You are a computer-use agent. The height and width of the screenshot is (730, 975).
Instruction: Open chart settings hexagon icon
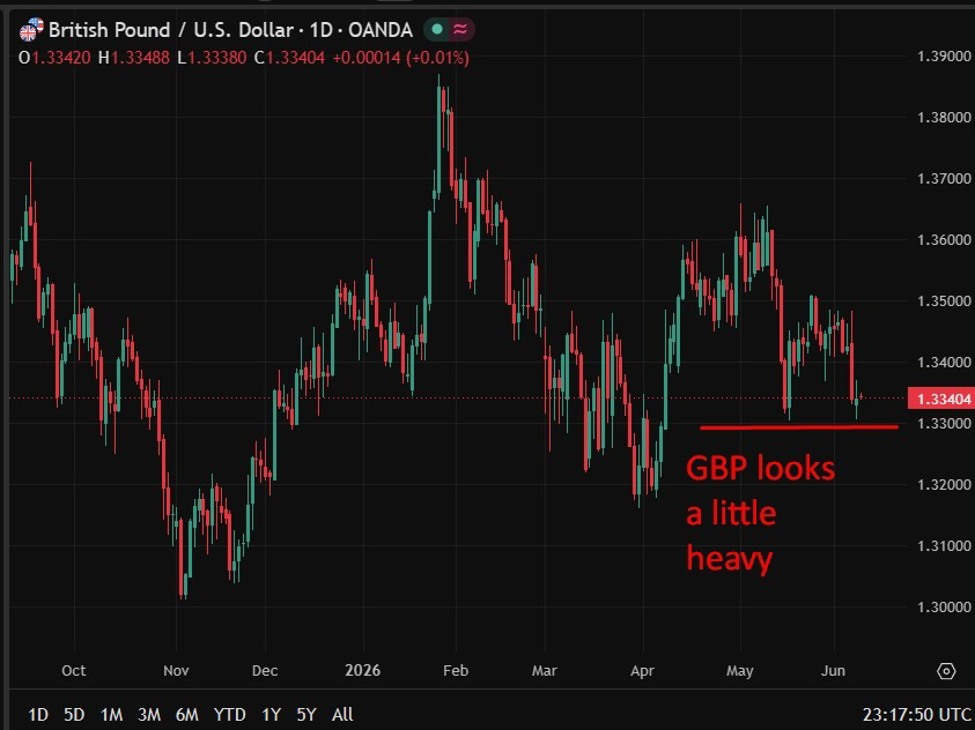tap(946, 671)
